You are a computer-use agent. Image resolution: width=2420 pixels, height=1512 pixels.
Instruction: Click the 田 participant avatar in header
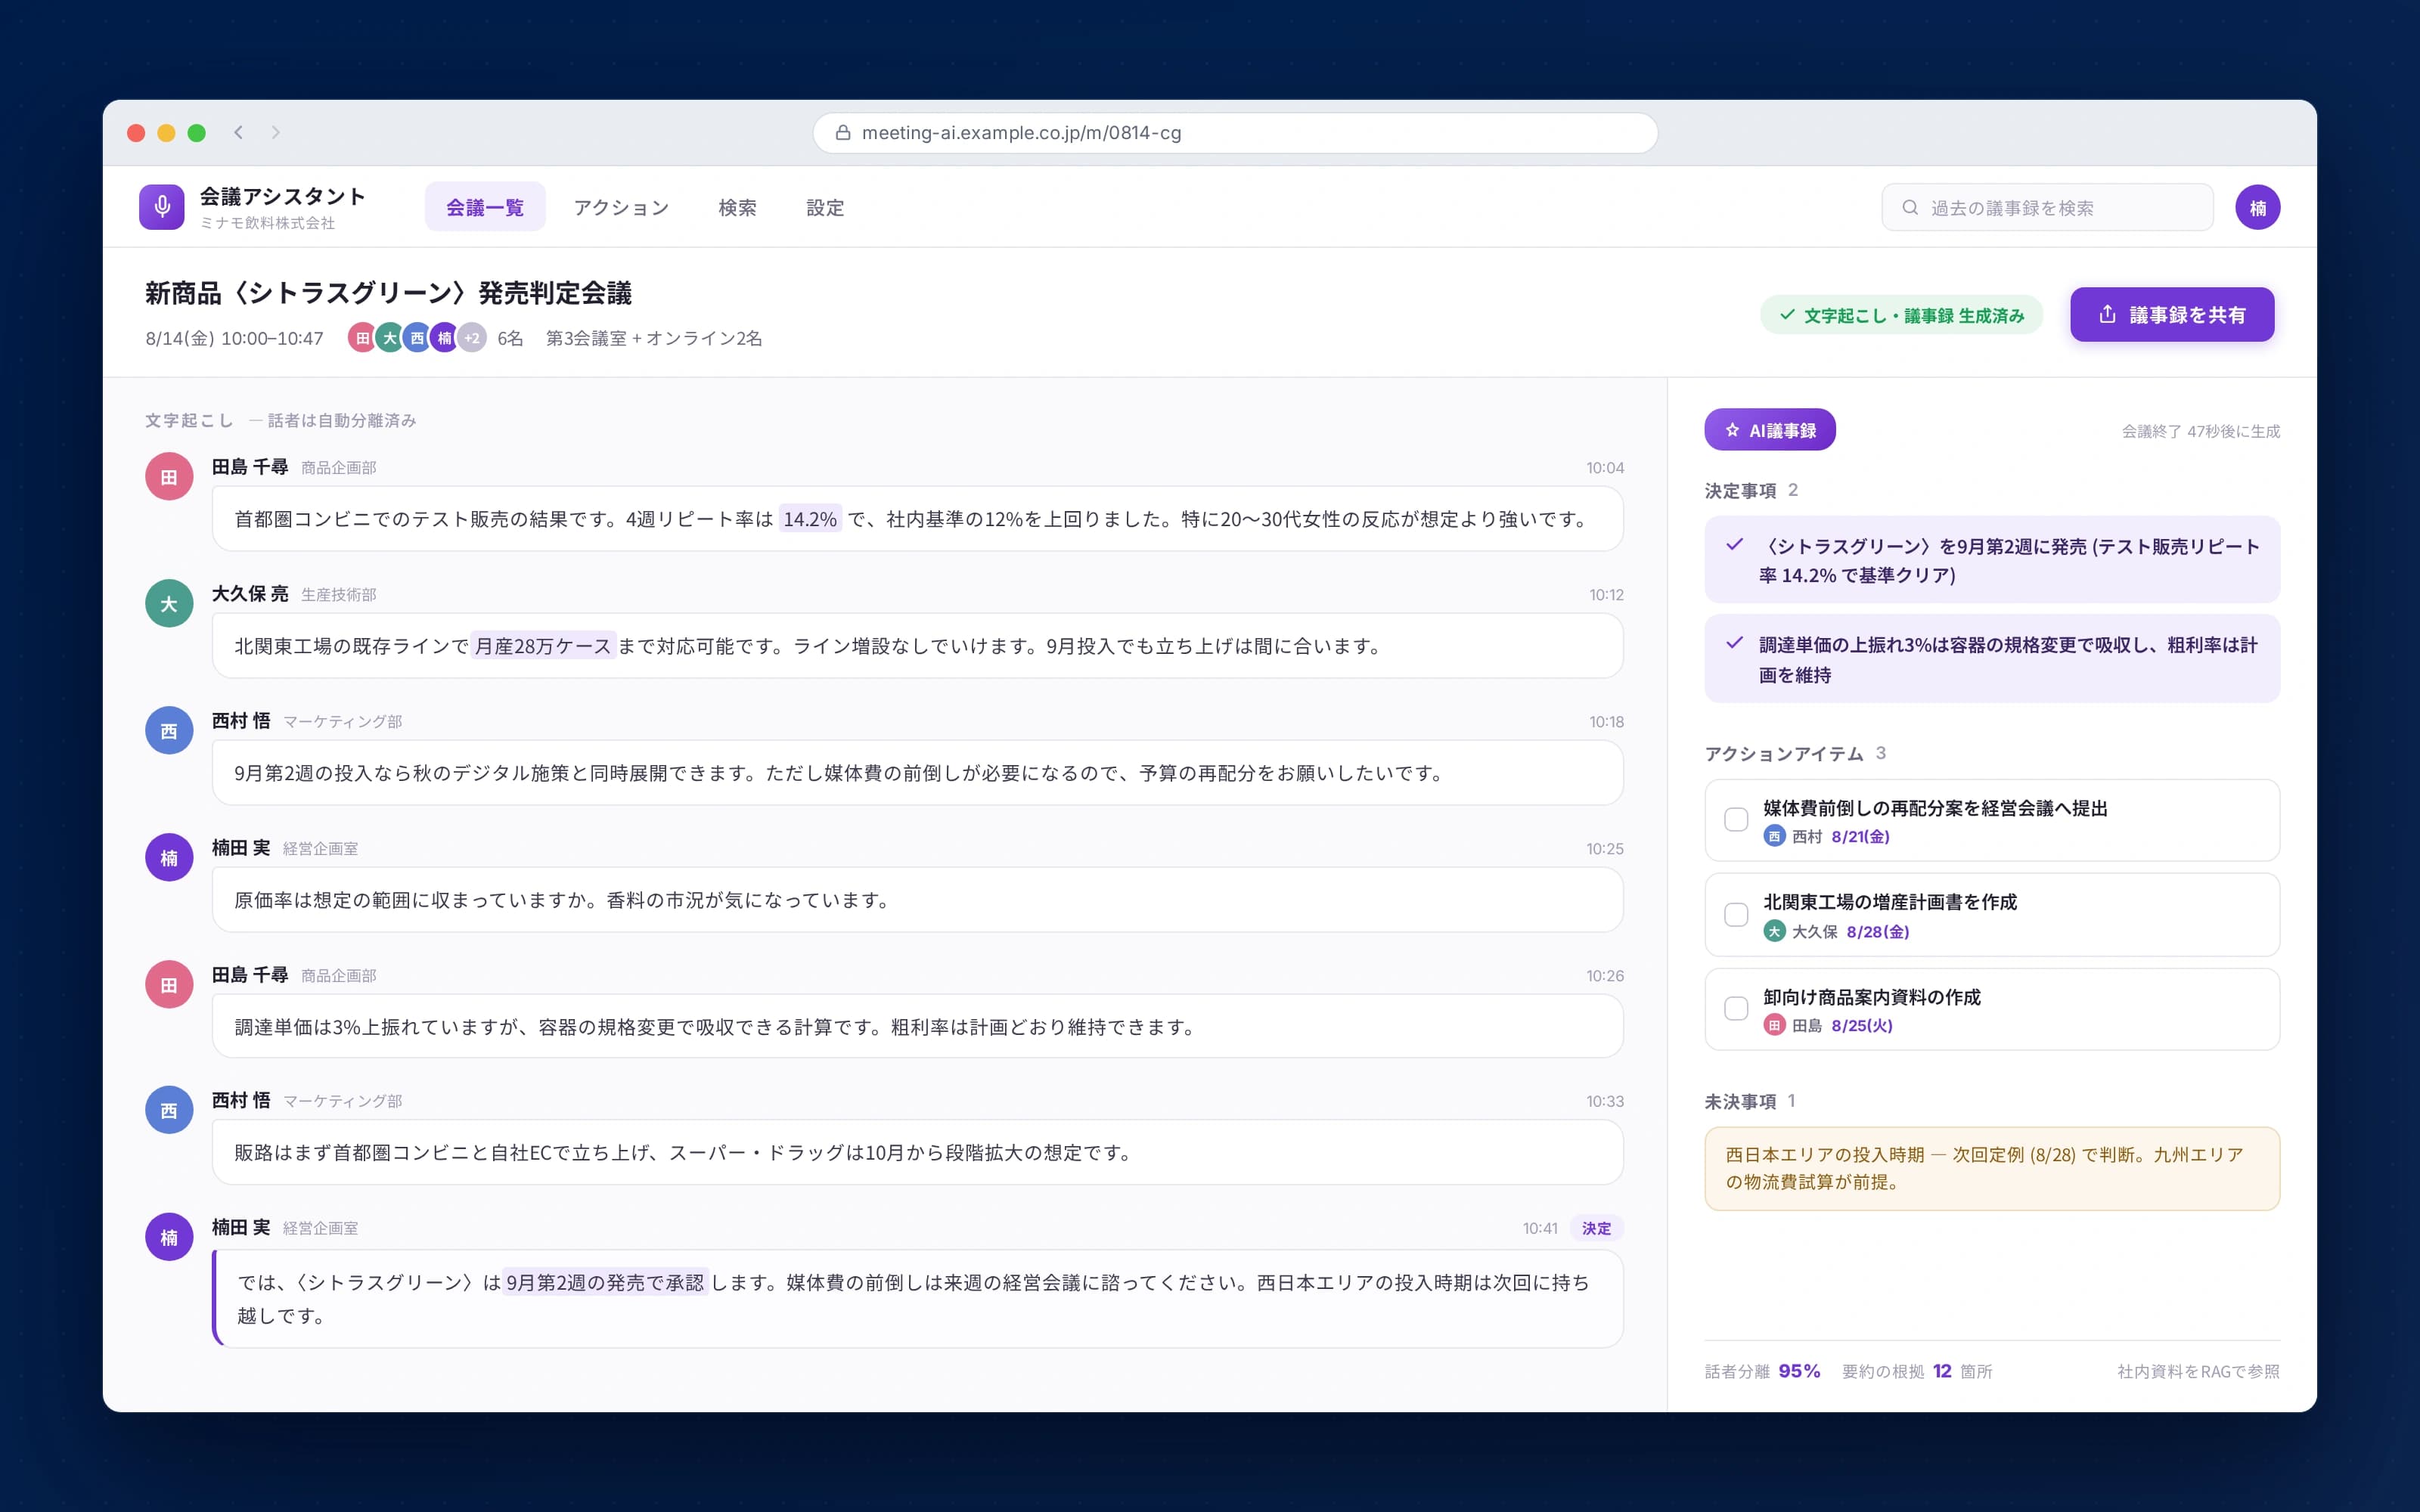(362, 338)
